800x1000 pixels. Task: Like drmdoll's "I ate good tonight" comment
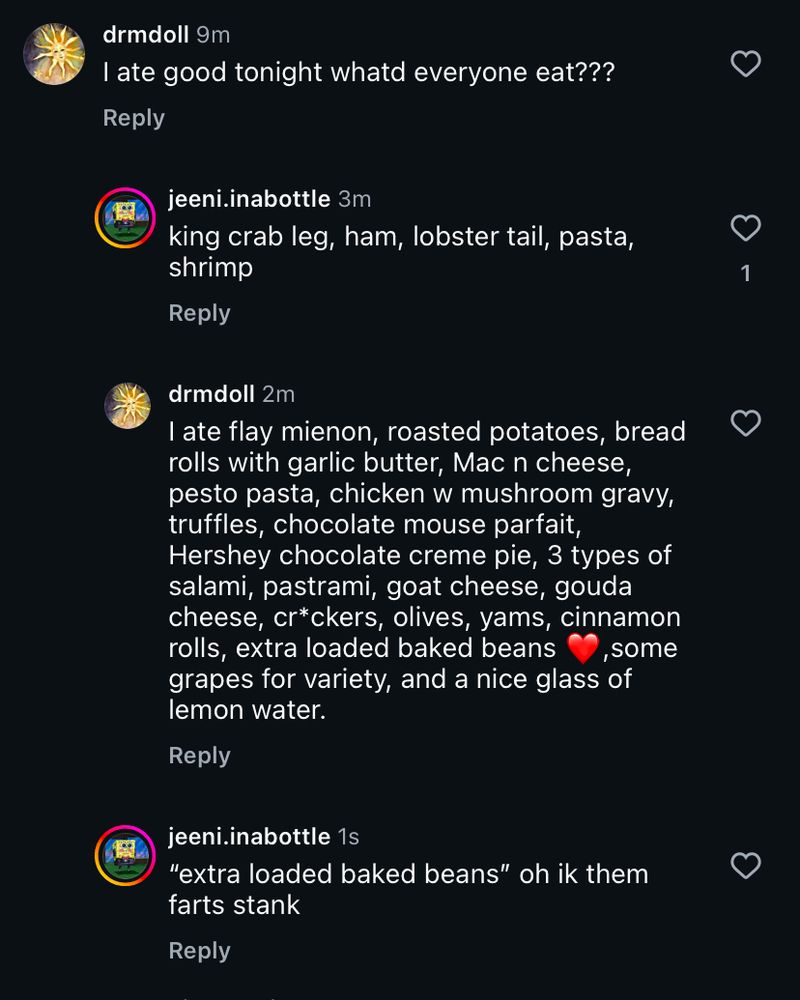(x=746, y=65)
